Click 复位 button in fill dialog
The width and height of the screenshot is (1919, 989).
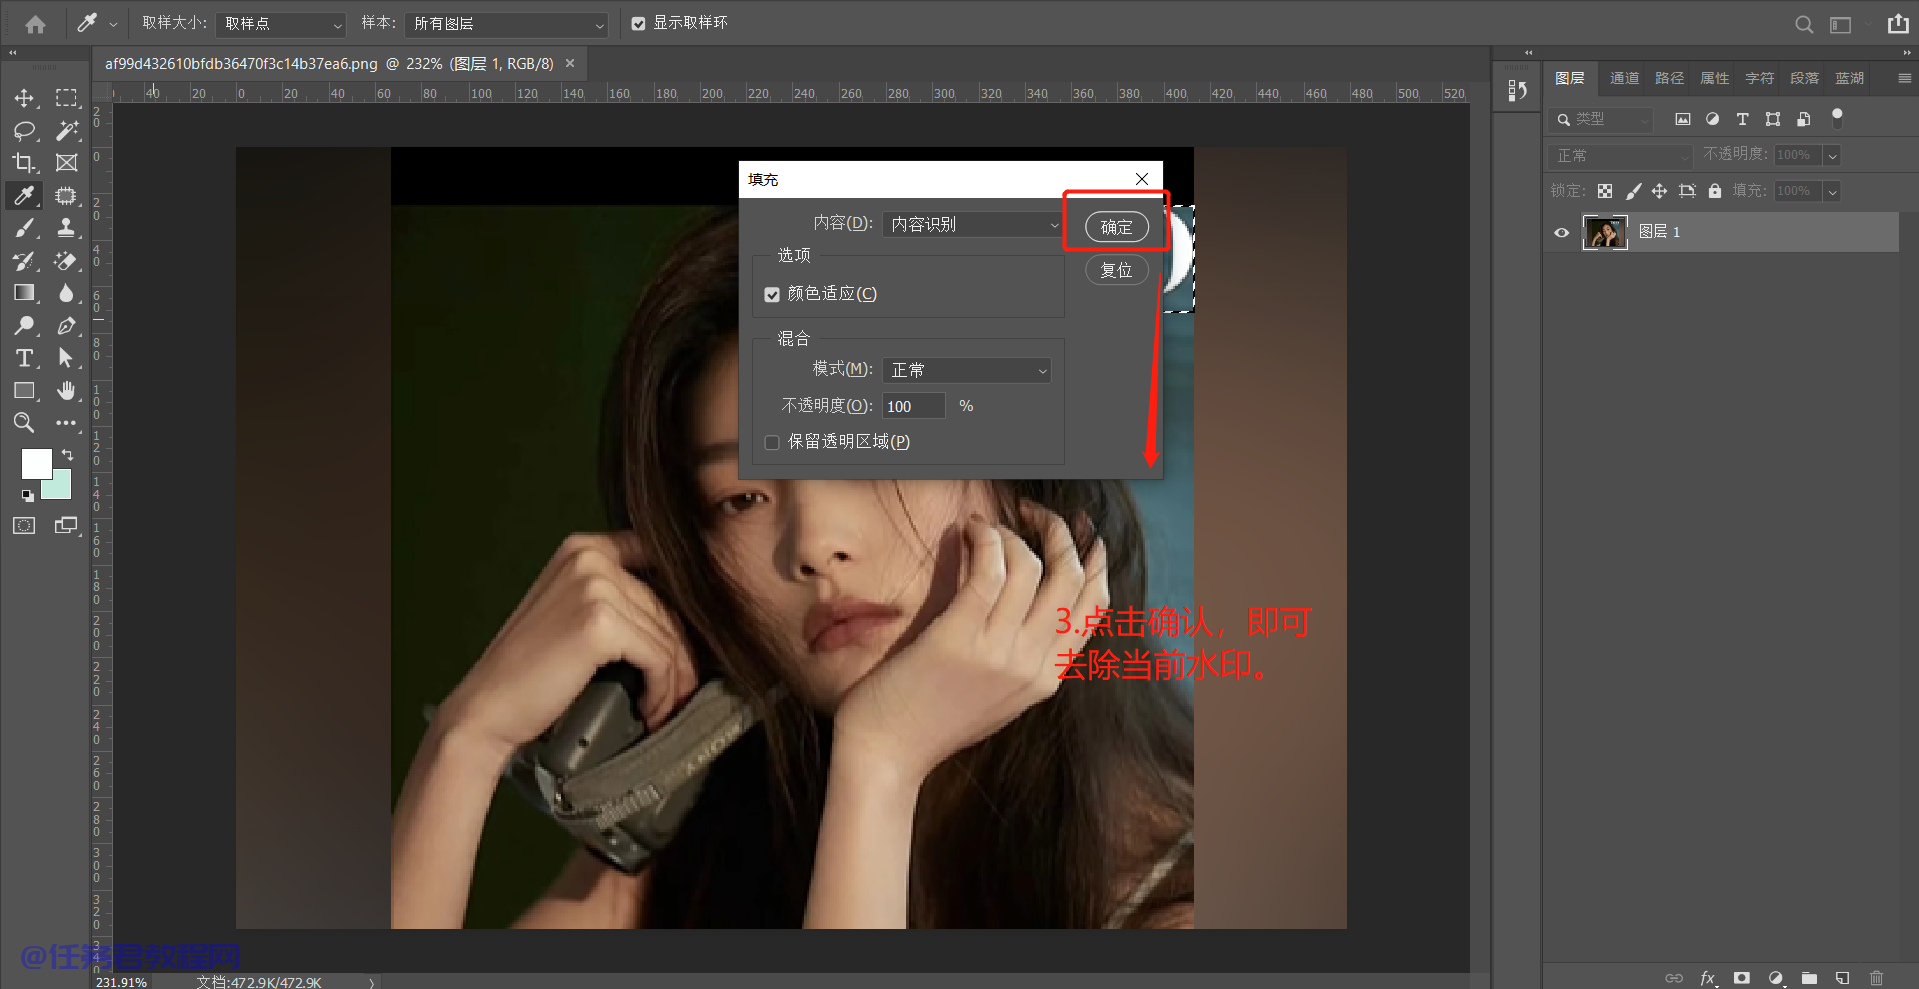[x=1117, y=270]
